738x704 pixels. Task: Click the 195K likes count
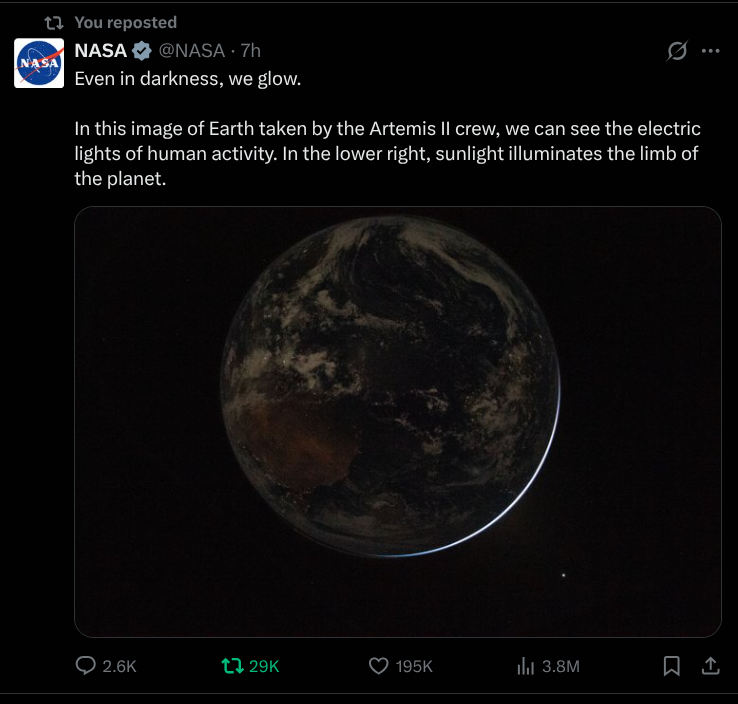pyautogui.click(x=414, y=667)
